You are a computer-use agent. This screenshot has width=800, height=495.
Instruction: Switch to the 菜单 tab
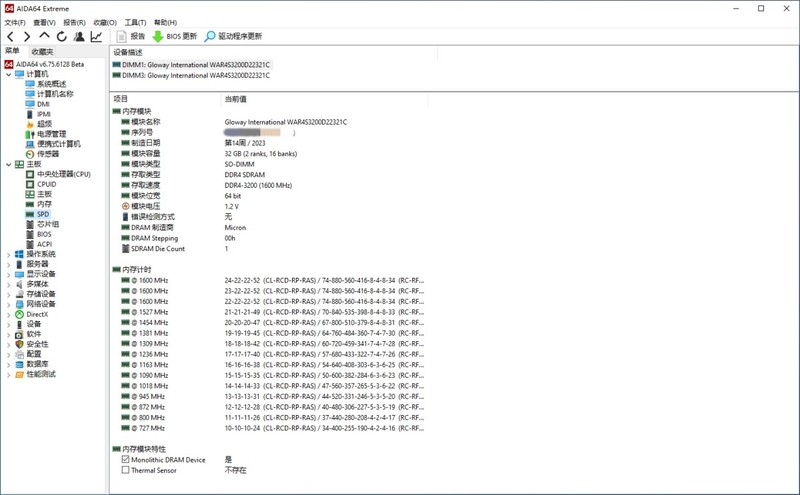13,51
